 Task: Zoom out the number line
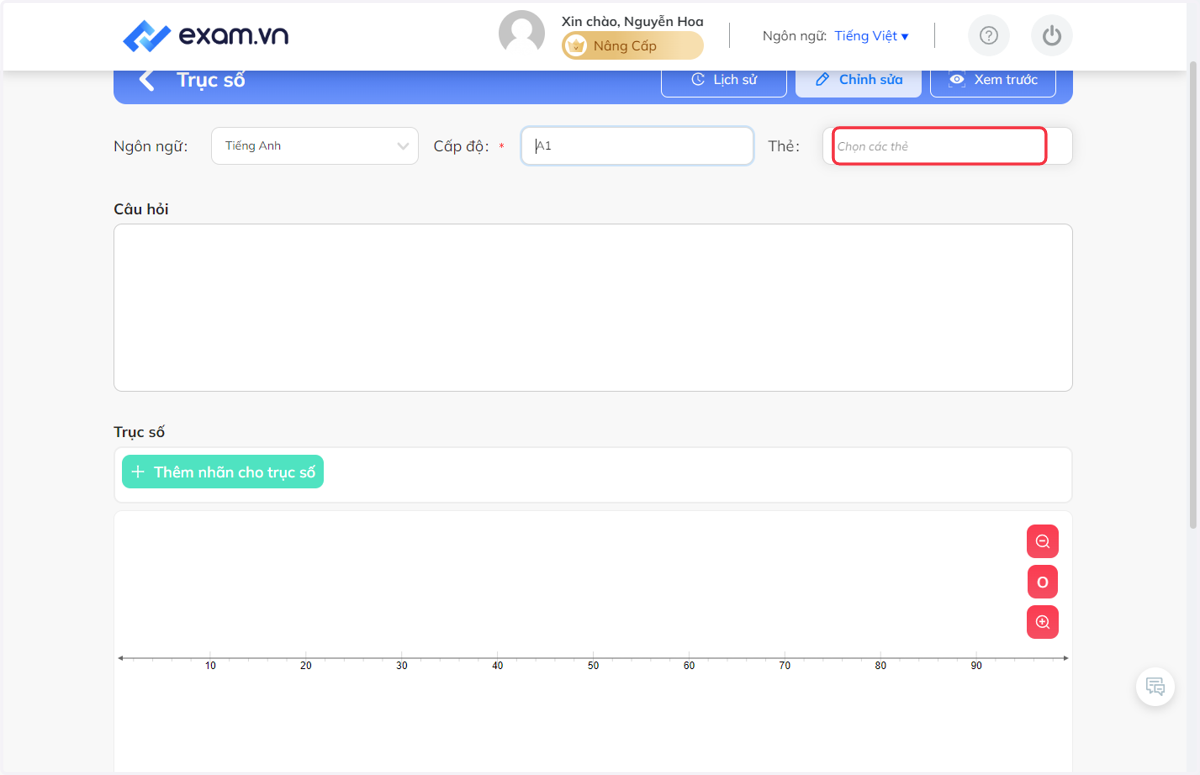[1042, 541]
